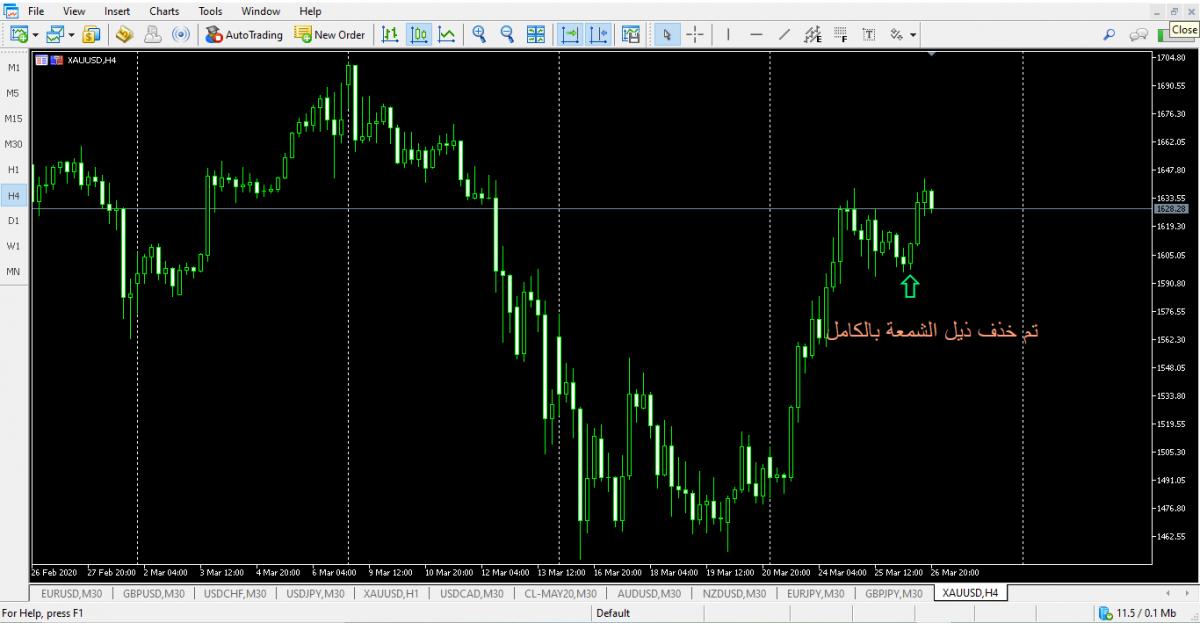This screenshot has width=1200, height=623.
Task: Draw a trendline with the diagonal line tool
Action: 785,34
